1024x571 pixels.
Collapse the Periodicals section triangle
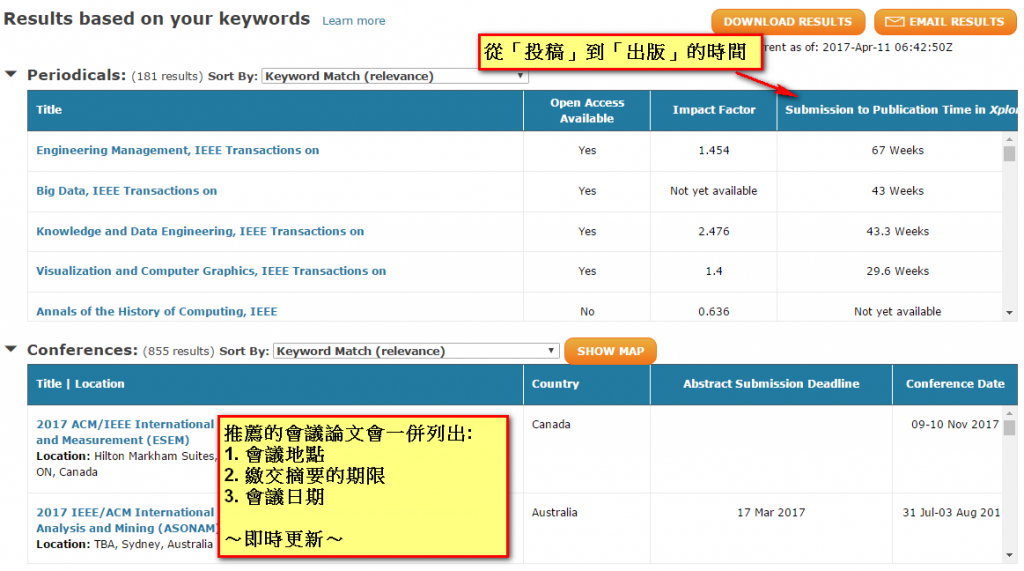pyautogui.click(x=10, y=74)
